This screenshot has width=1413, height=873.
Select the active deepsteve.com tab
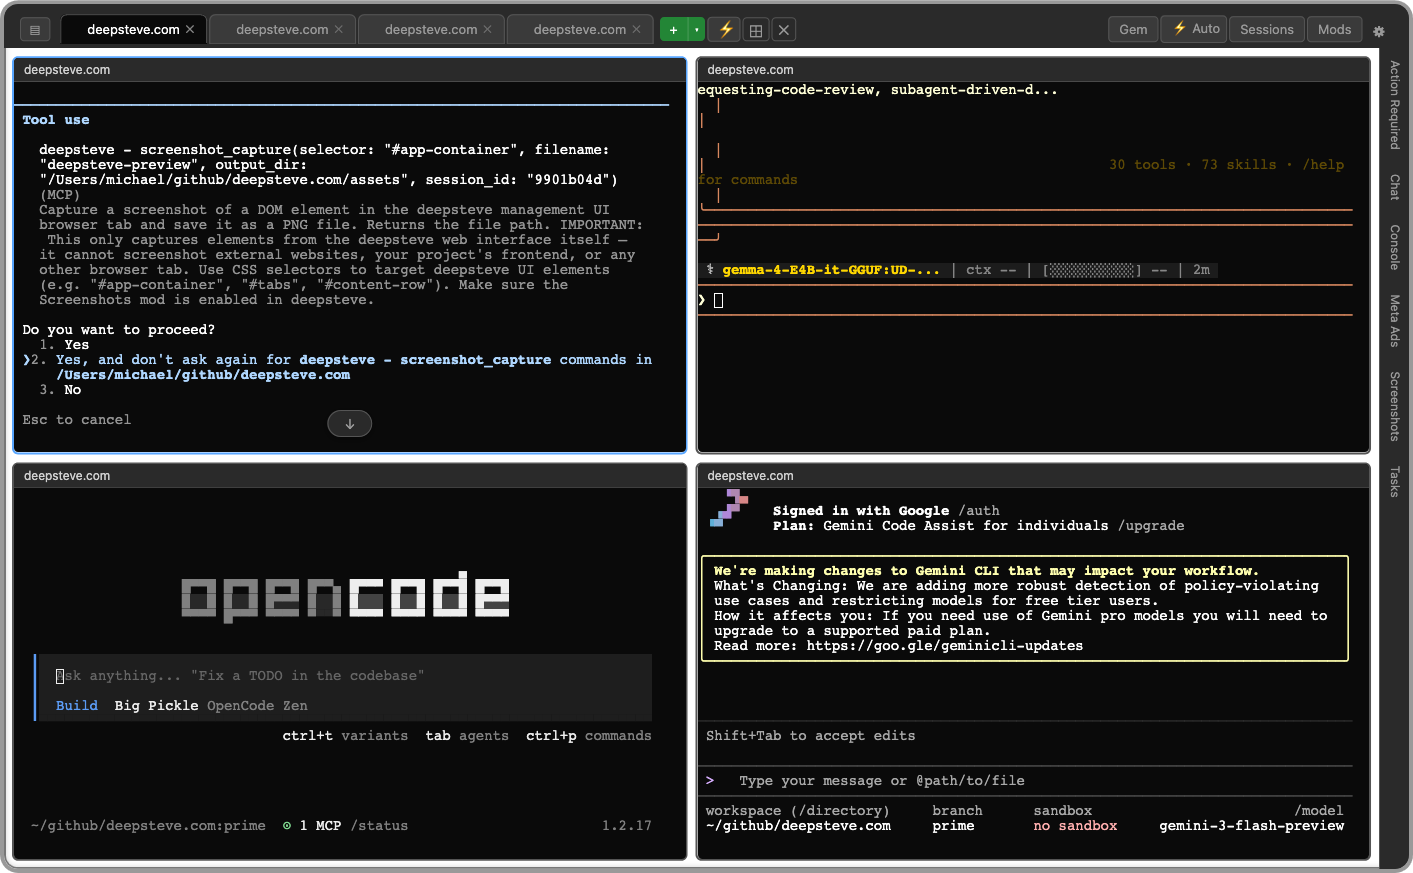tap(133, 30)
